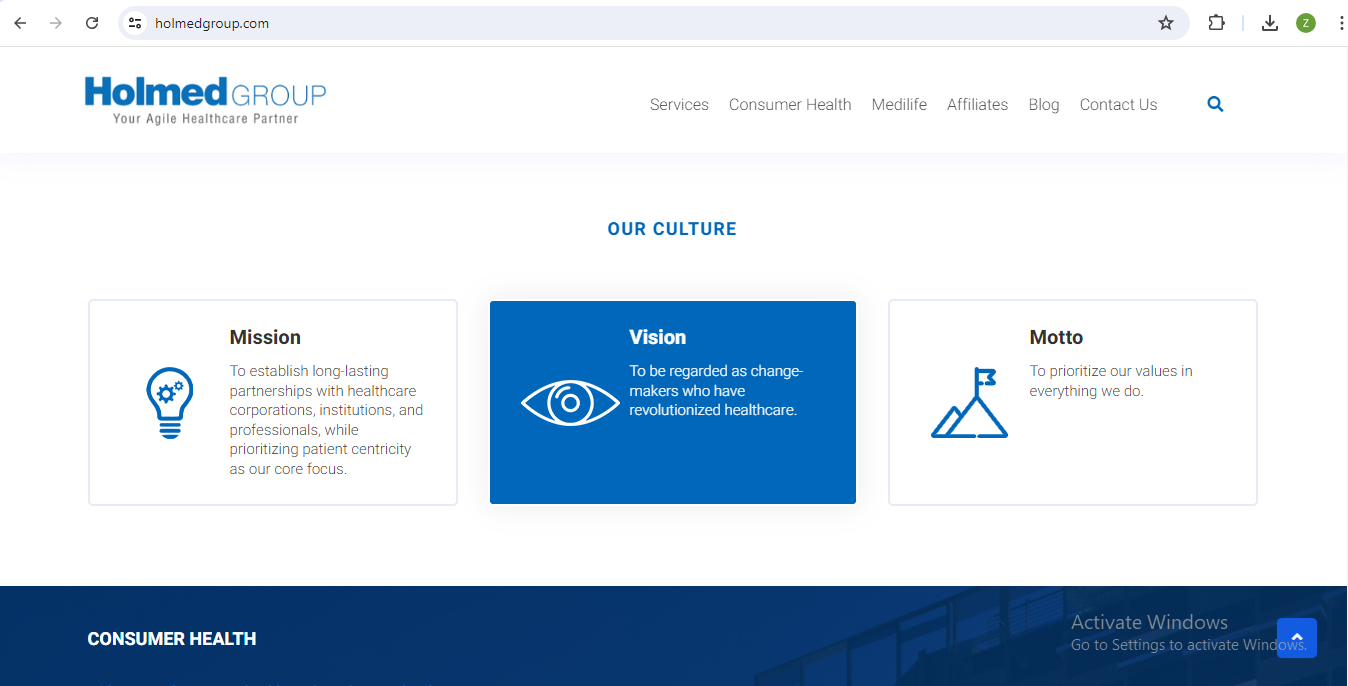1348x686 pixels.
Task: Visit the Blog link
Action: (1043, 105)
